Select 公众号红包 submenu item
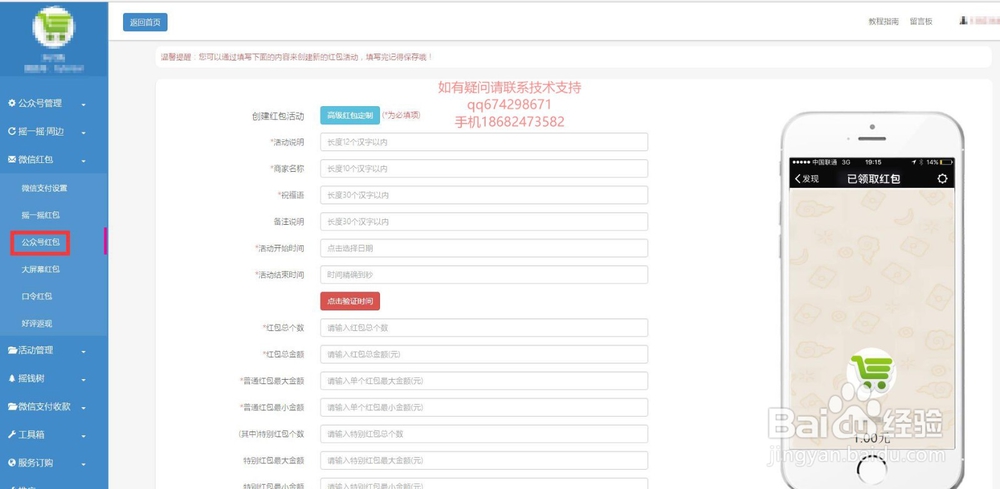This screenshot has height=489, width=1000. tap(40, 243)
